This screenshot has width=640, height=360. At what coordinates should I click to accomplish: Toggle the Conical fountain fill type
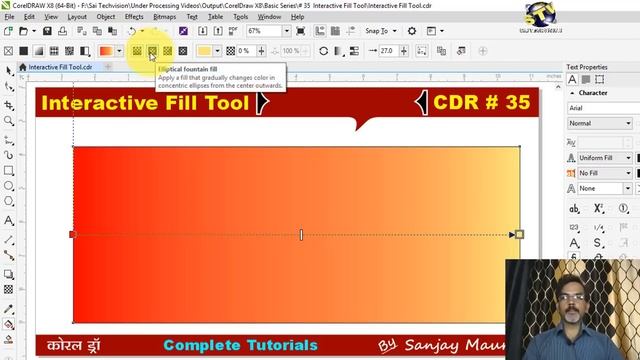pos(167,51)
